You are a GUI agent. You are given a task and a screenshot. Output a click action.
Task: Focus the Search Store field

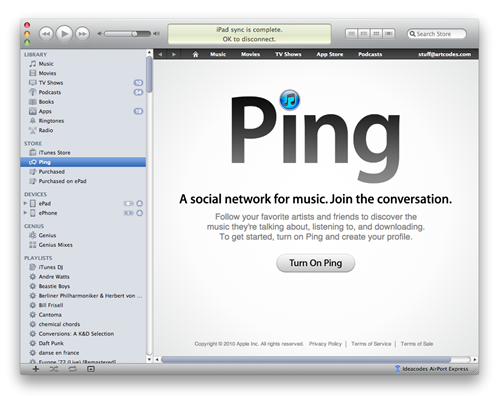pos(436,34)
